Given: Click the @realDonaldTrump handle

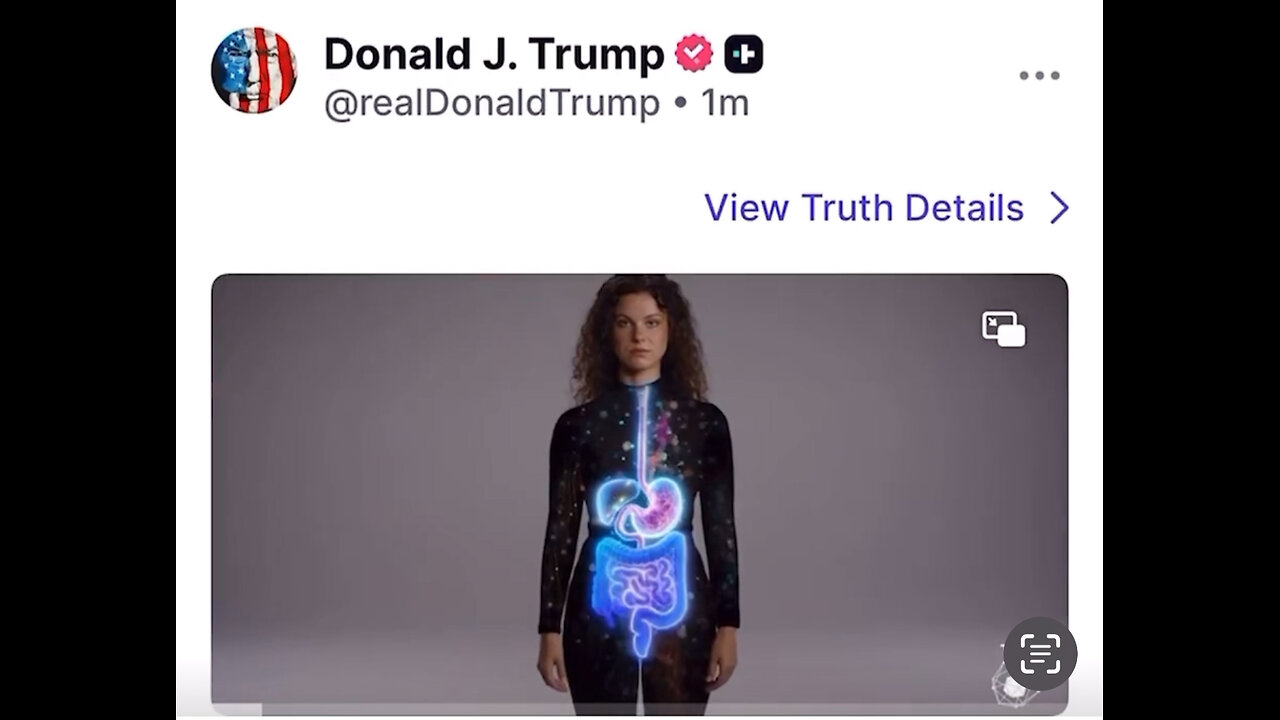Looking at the screenshot, I should (x=491, y=103).
